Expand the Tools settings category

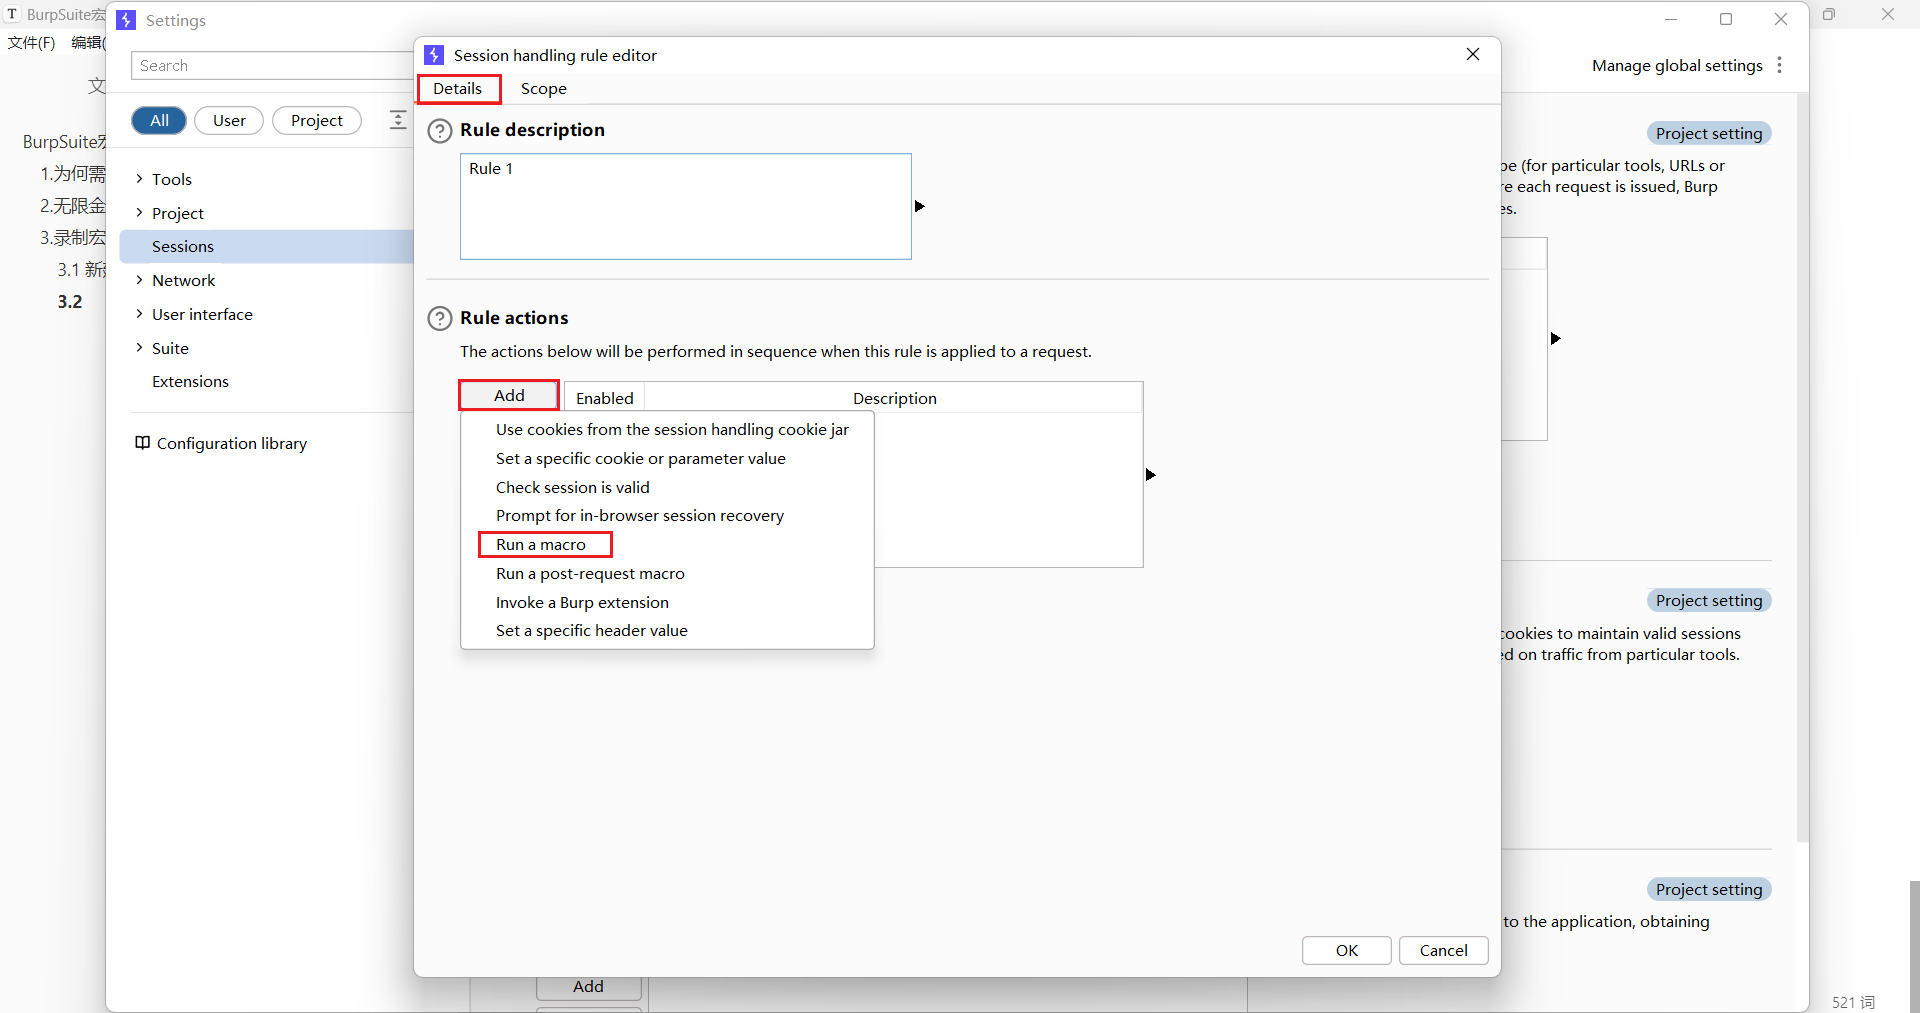pos(139,179)
